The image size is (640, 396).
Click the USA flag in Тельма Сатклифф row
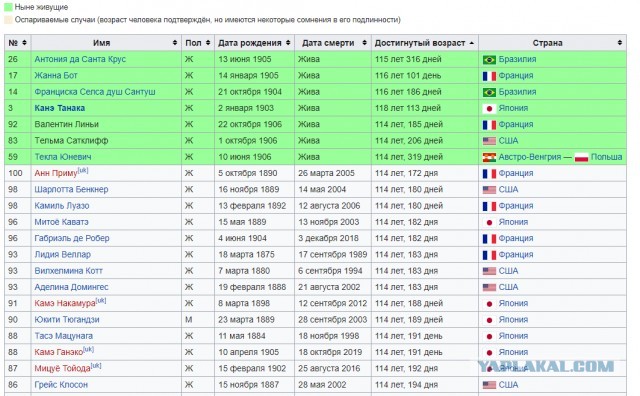[x=489, y=141]
